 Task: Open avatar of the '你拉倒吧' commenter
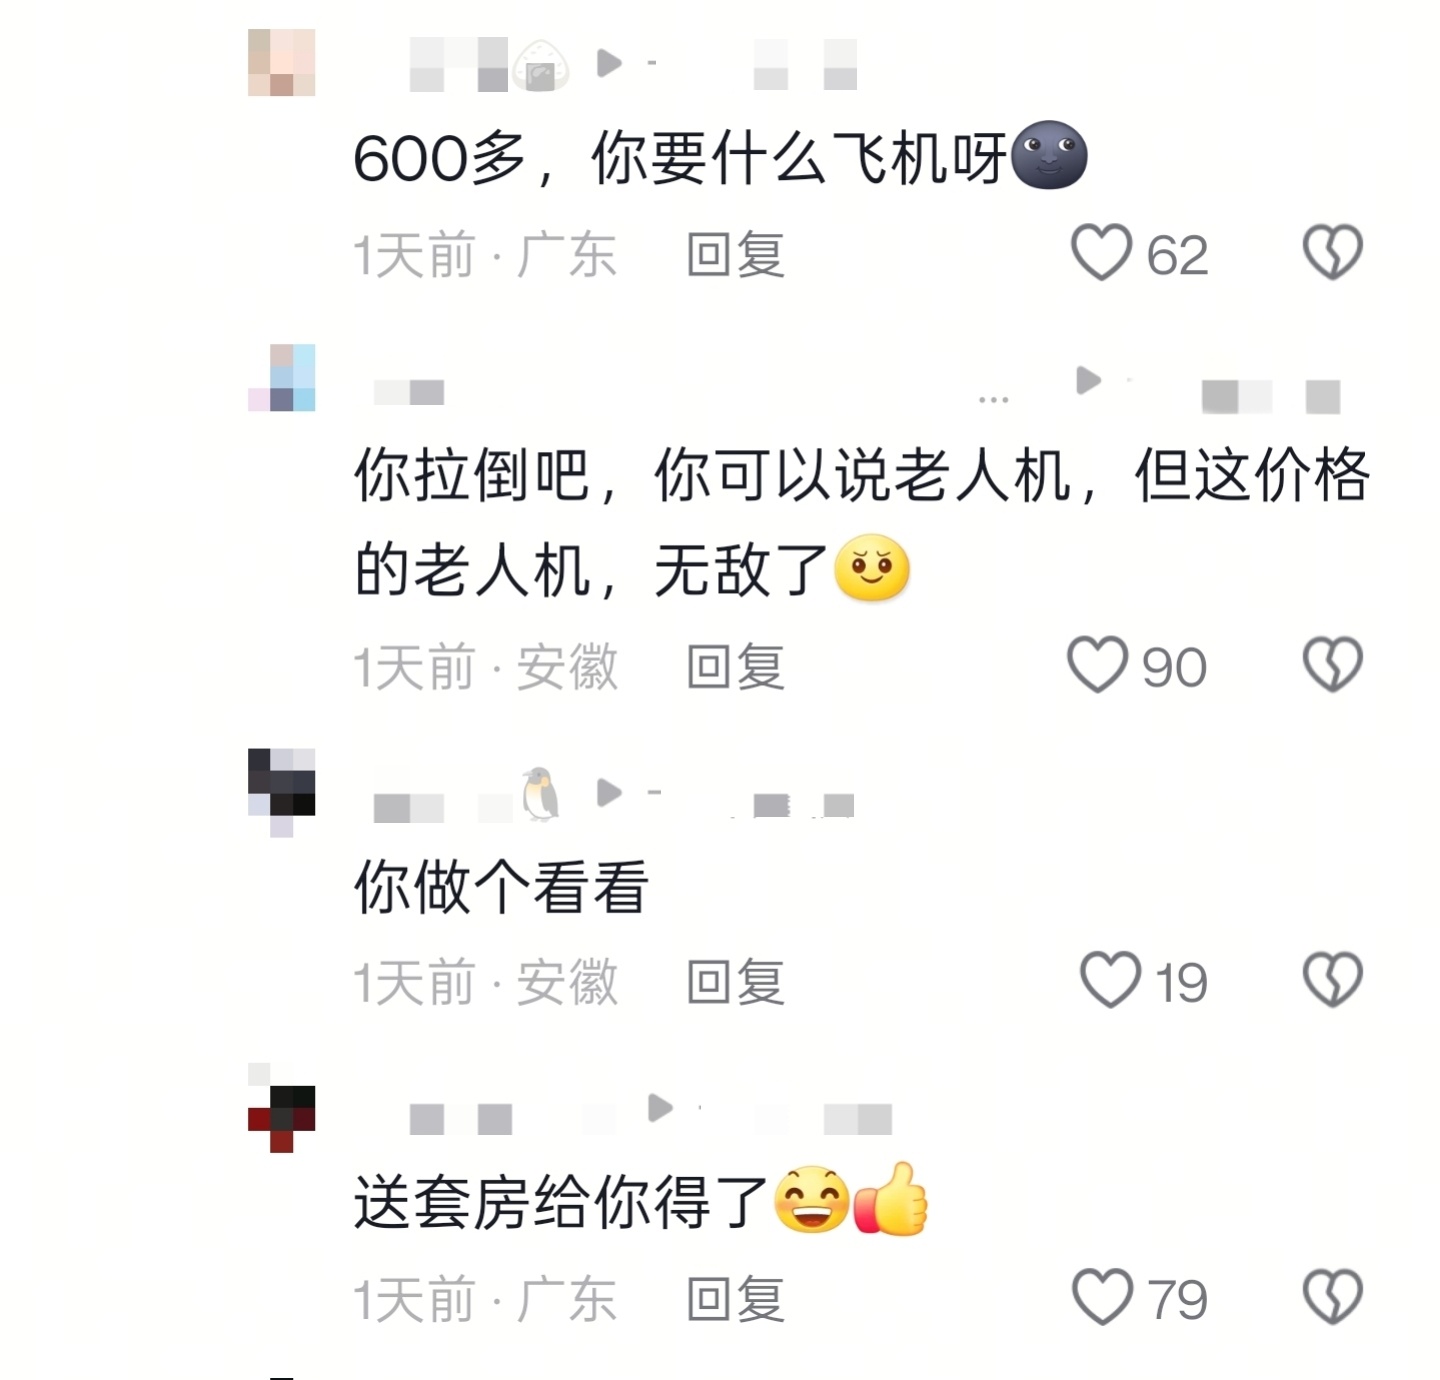[x=282, y=378]
